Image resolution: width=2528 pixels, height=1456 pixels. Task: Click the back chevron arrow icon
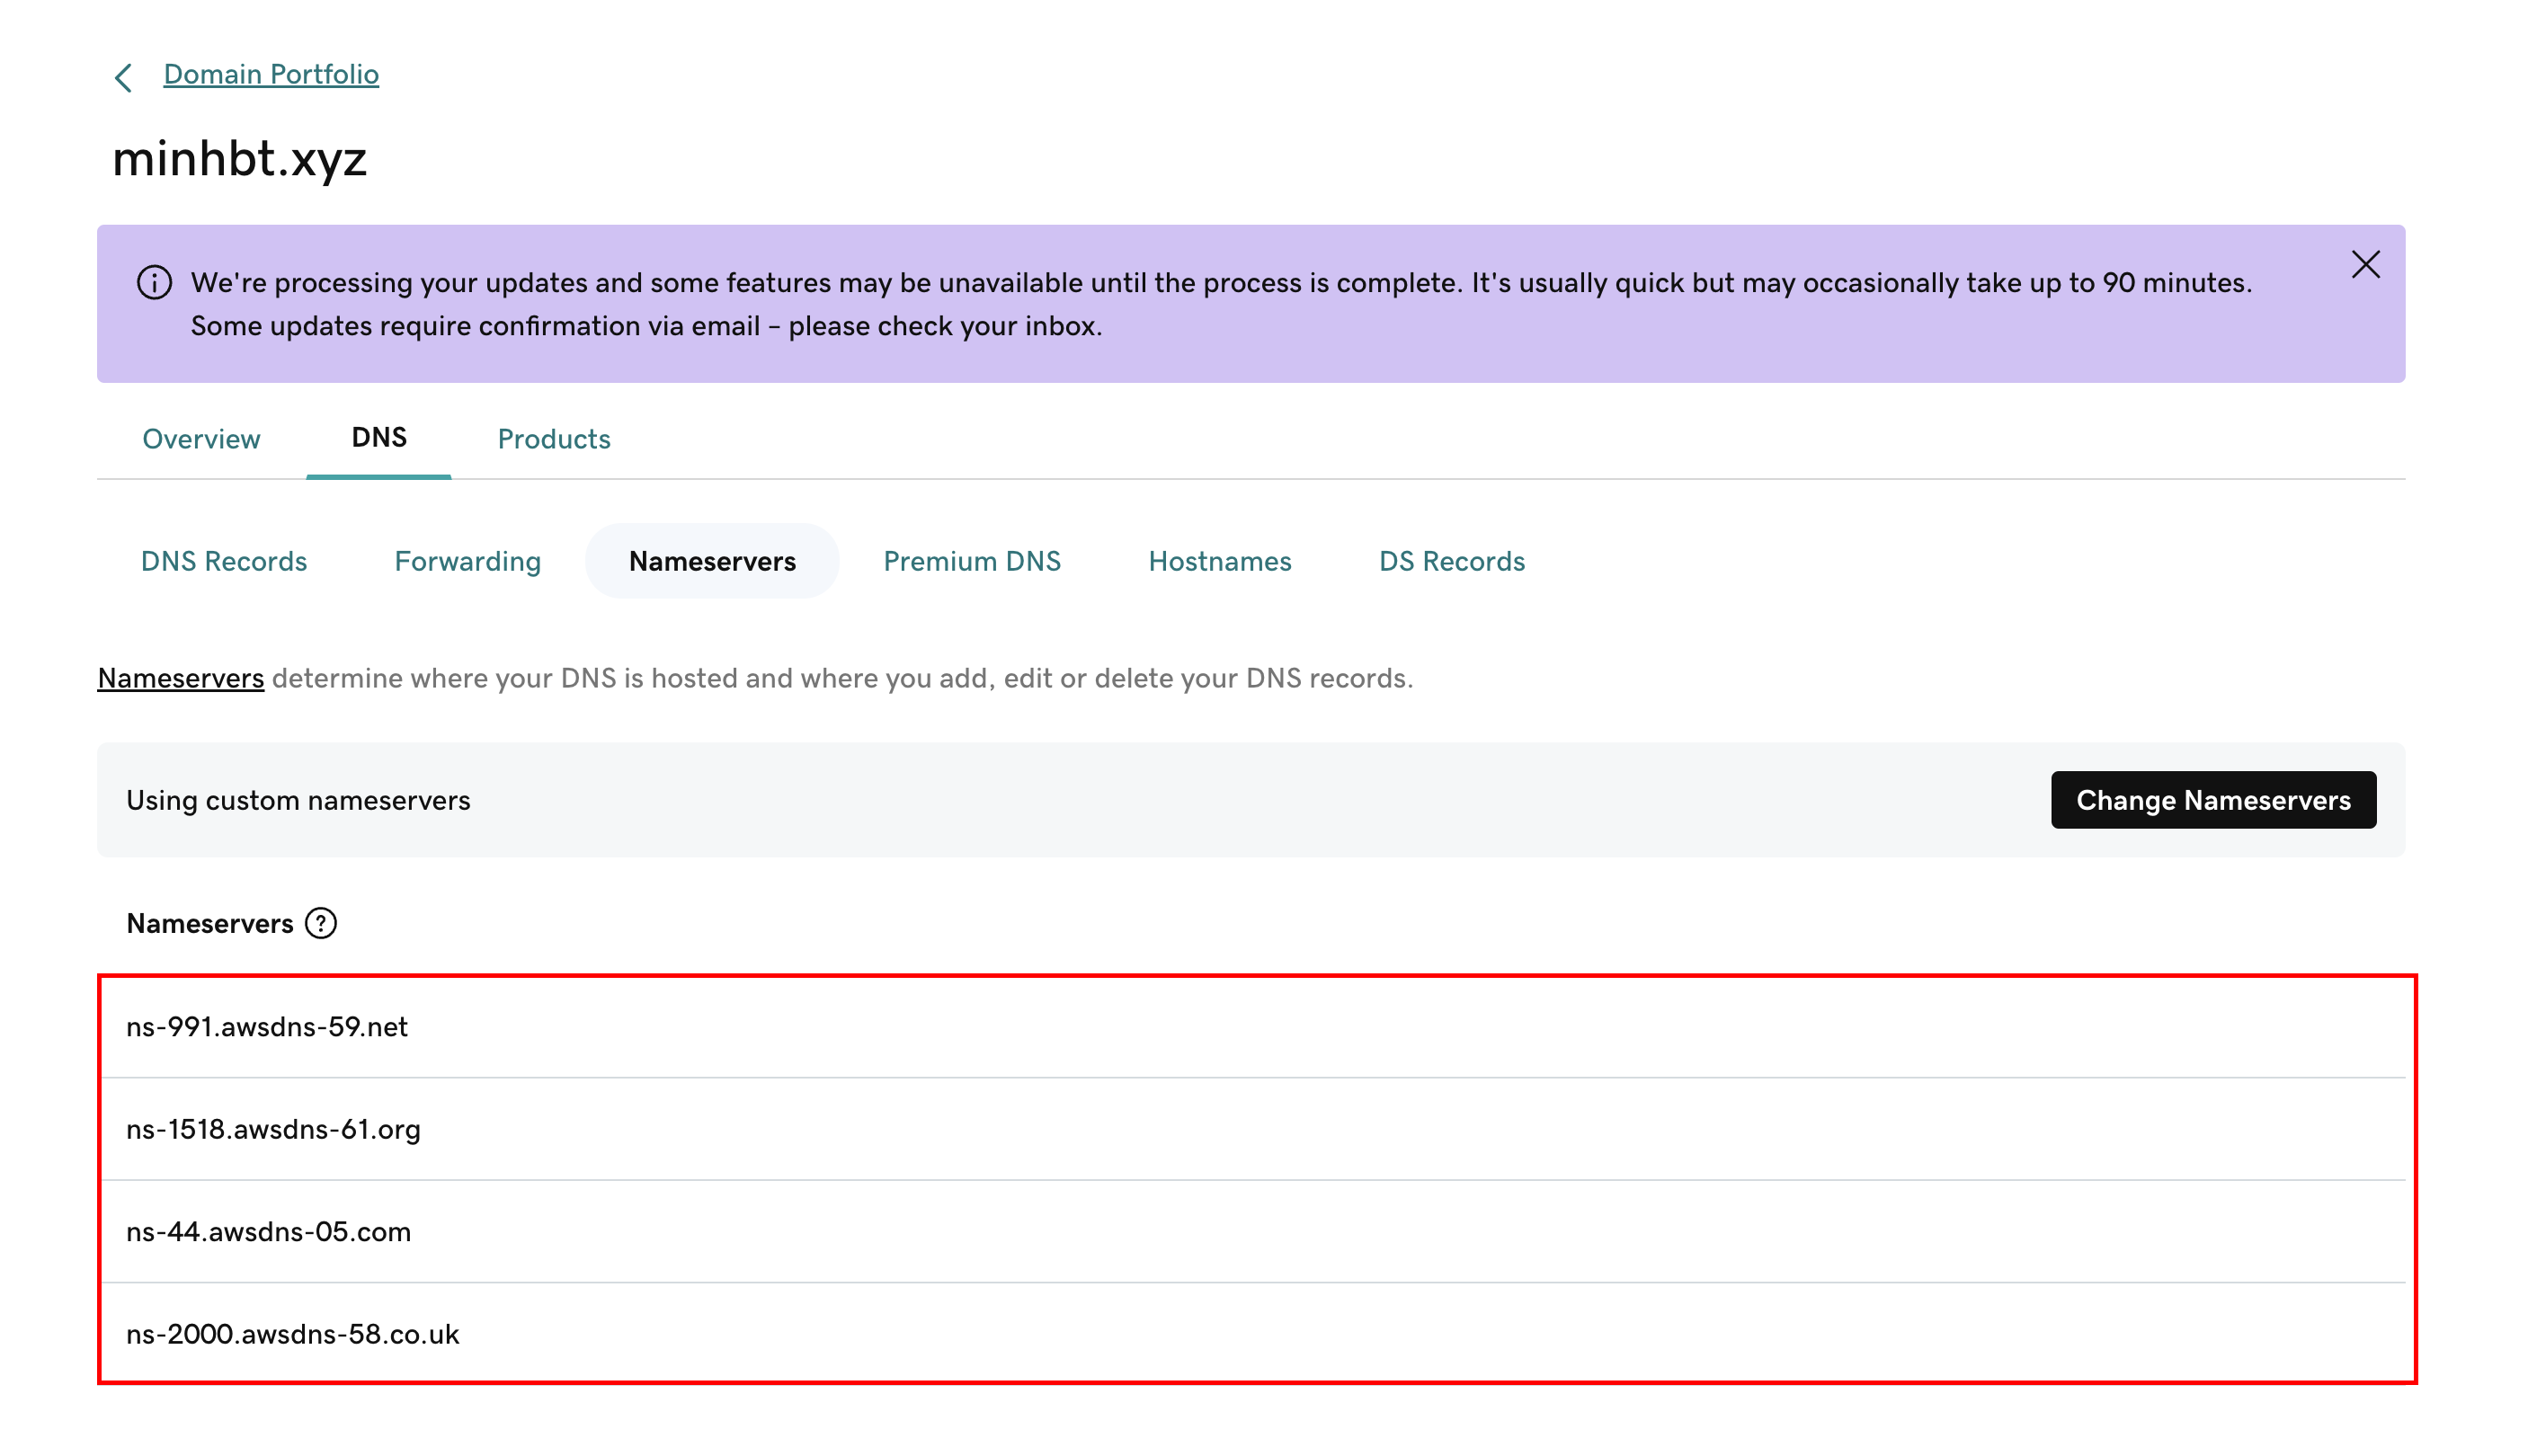tap(123, 77)
